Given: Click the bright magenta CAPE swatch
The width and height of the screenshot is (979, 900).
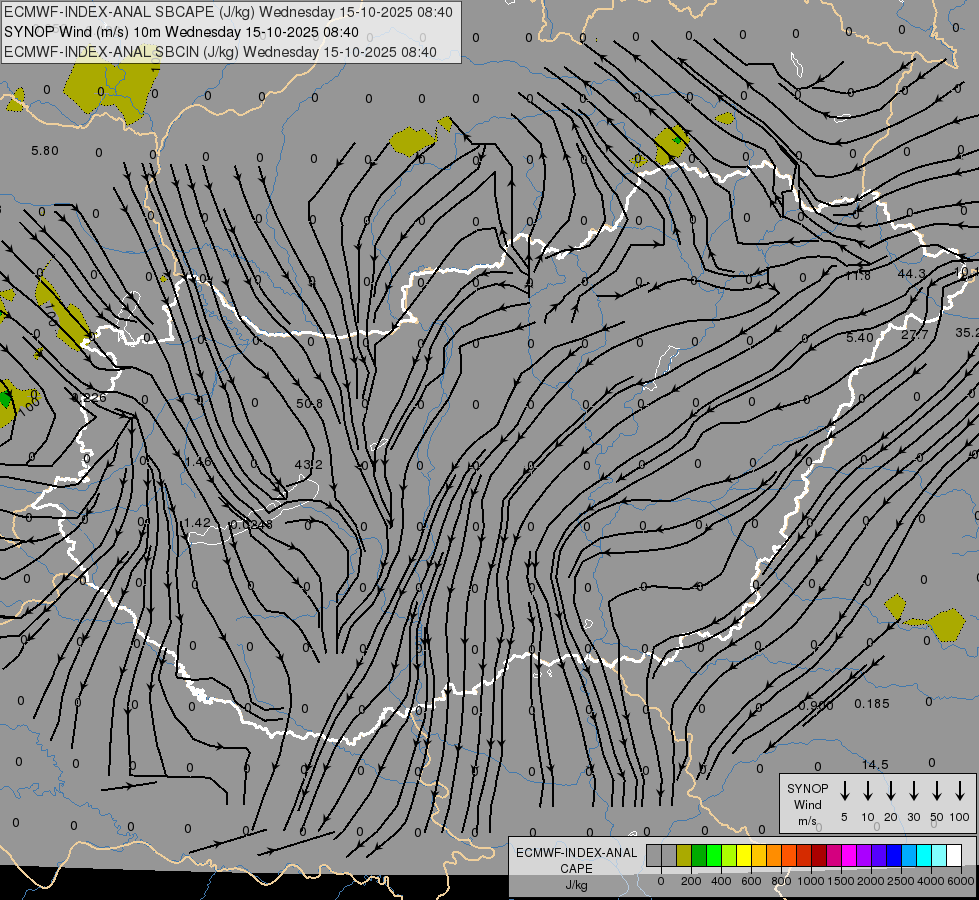Looking at the screenshot, I should 849,855.
